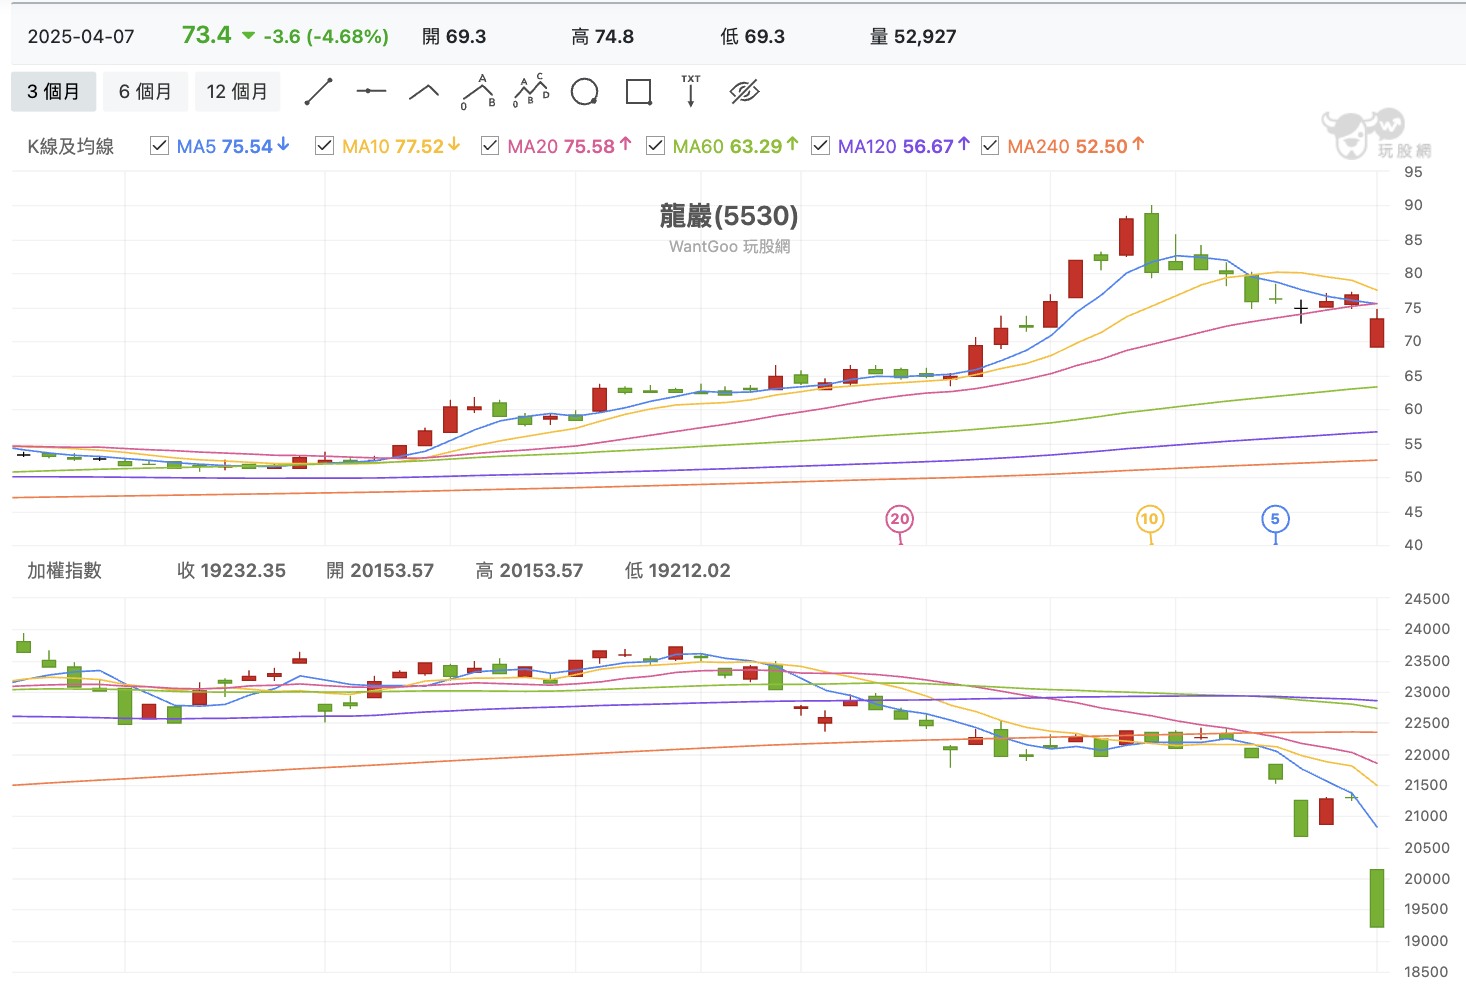
Task: Select the rectangle shape drawing tool
Action: 638,92
